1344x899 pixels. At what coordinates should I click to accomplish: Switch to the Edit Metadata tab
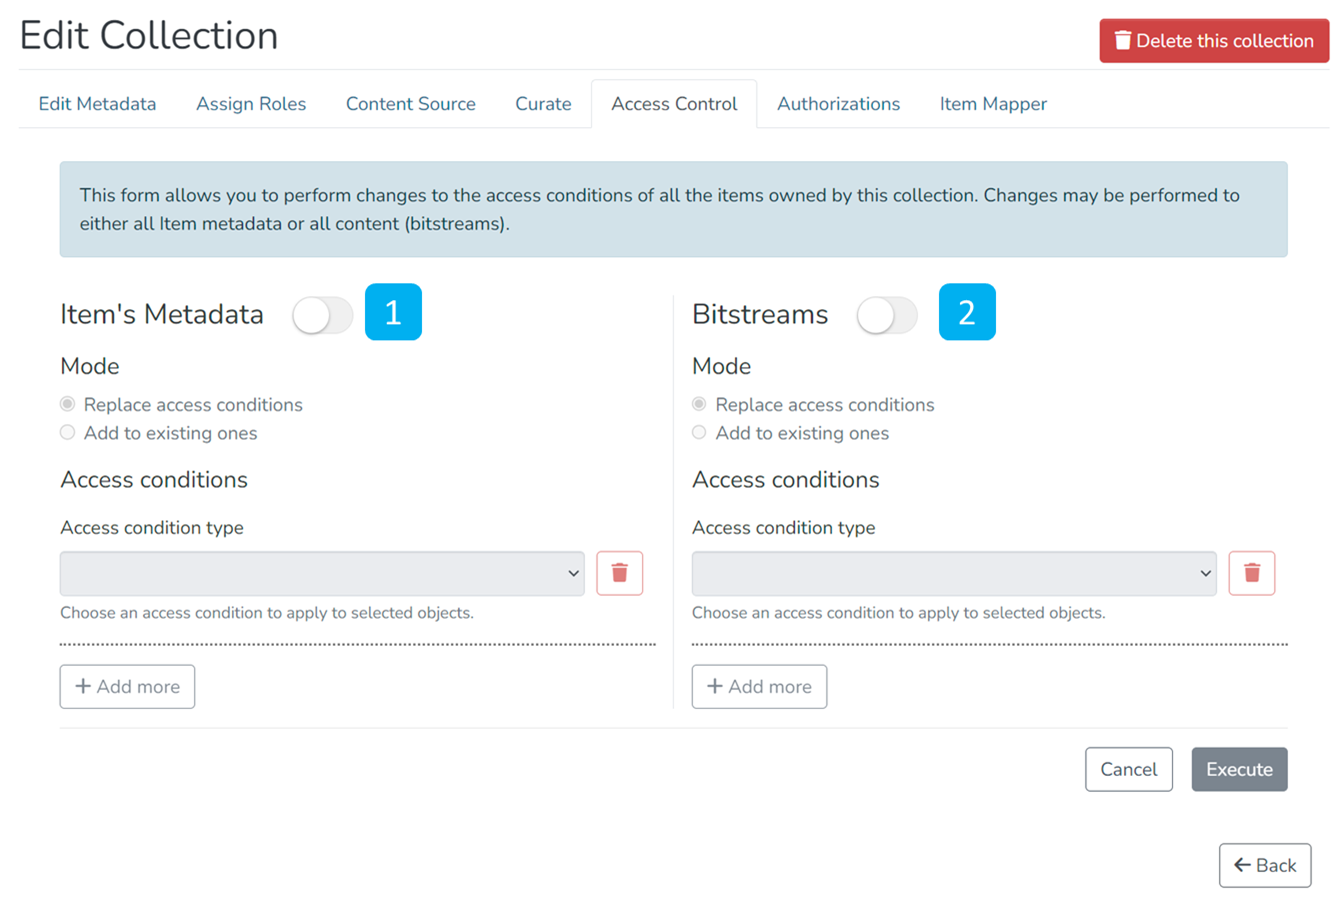click(x=97, y=104)
